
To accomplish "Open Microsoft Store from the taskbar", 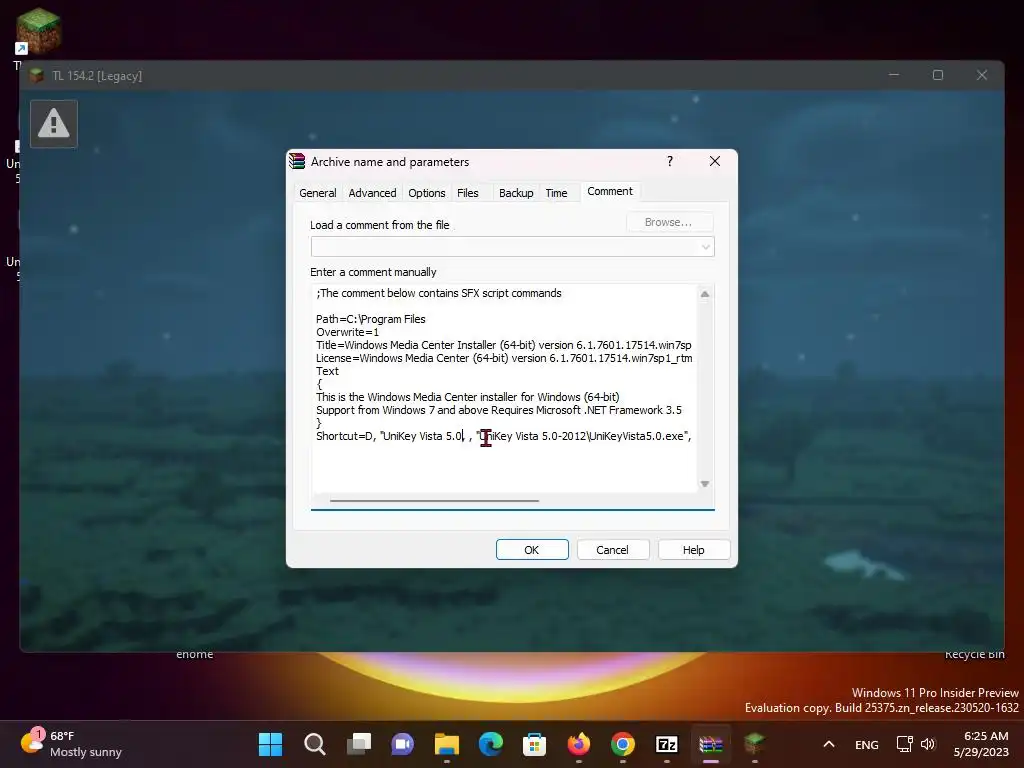I will (534, 744).
